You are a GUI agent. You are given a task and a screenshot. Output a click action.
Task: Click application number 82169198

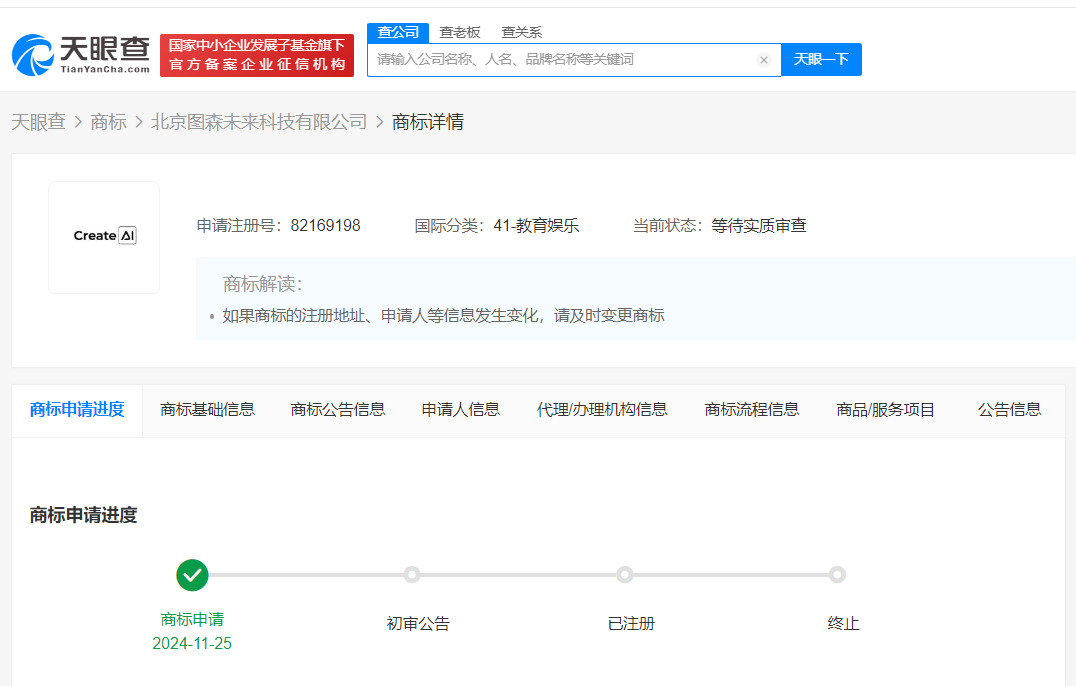(x=325, y=226)
